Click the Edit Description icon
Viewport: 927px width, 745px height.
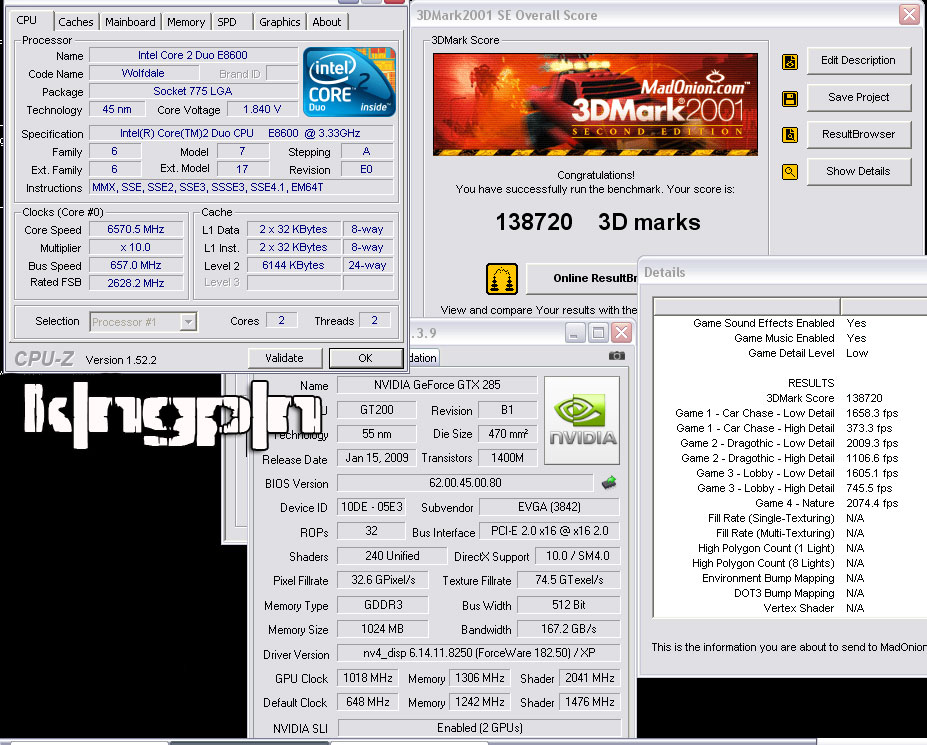click(x=790, y=61)
